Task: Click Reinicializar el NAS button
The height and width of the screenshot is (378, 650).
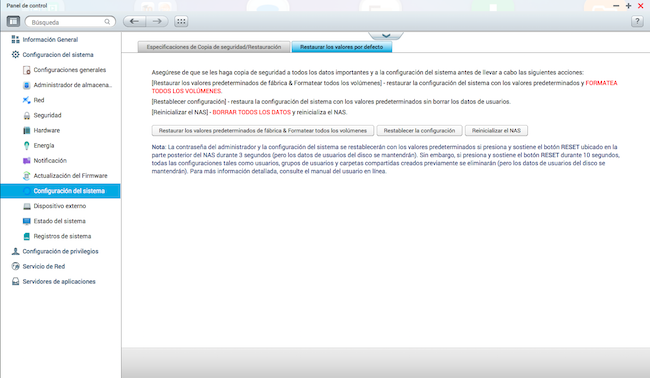Action: [496, 131]
